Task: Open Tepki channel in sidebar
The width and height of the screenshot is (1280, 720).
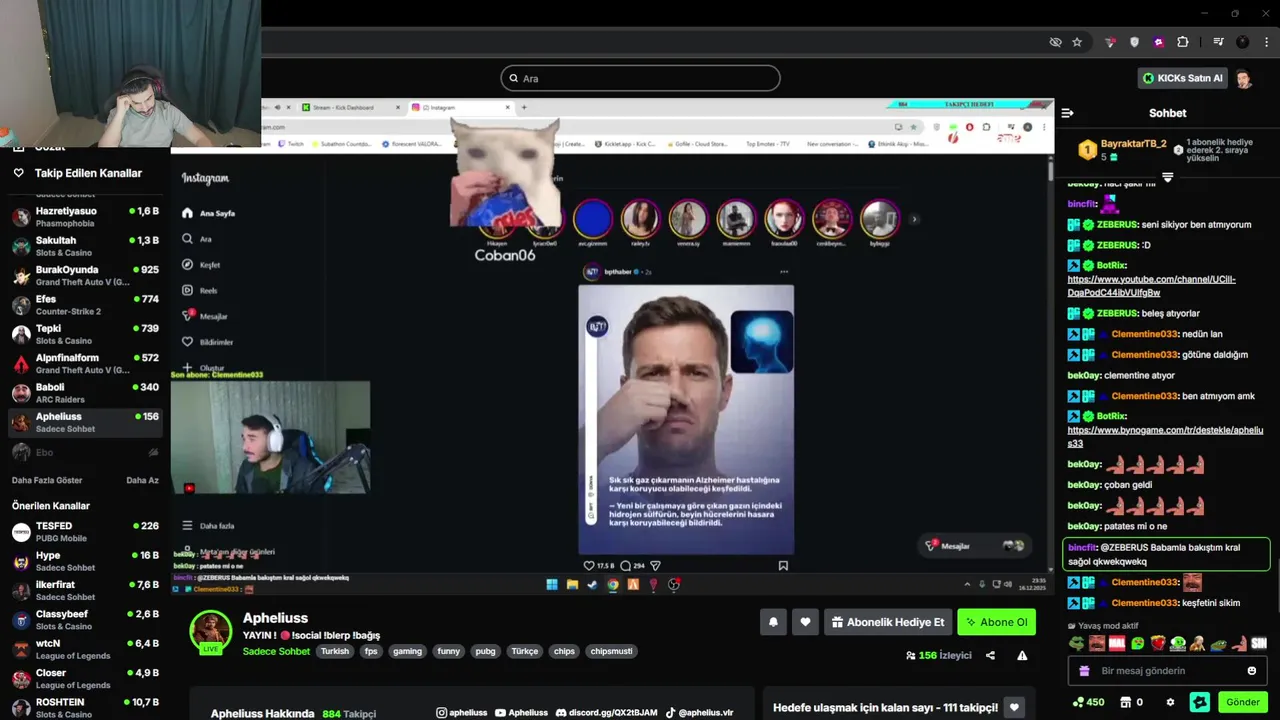Action: click(85, 334)
